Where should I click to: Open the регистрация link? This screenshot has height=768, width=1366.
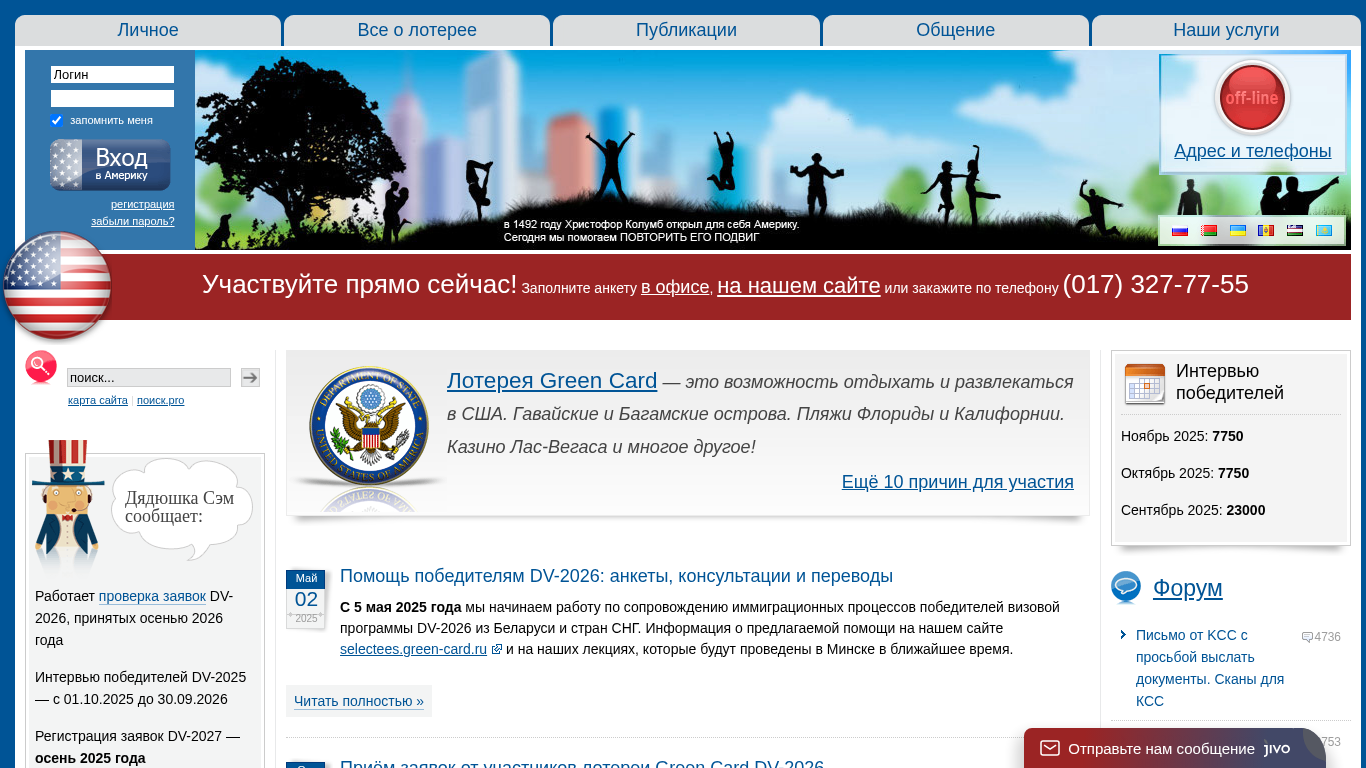tap(142, 204)
